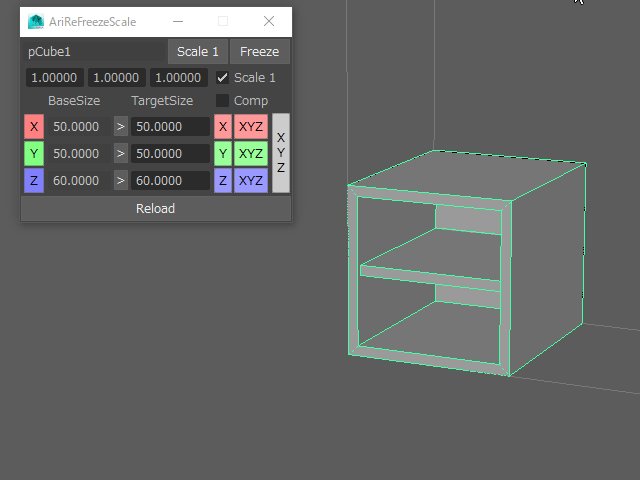Click the third scale value field 1.00000
640x480 pixels.
[178, 78]
